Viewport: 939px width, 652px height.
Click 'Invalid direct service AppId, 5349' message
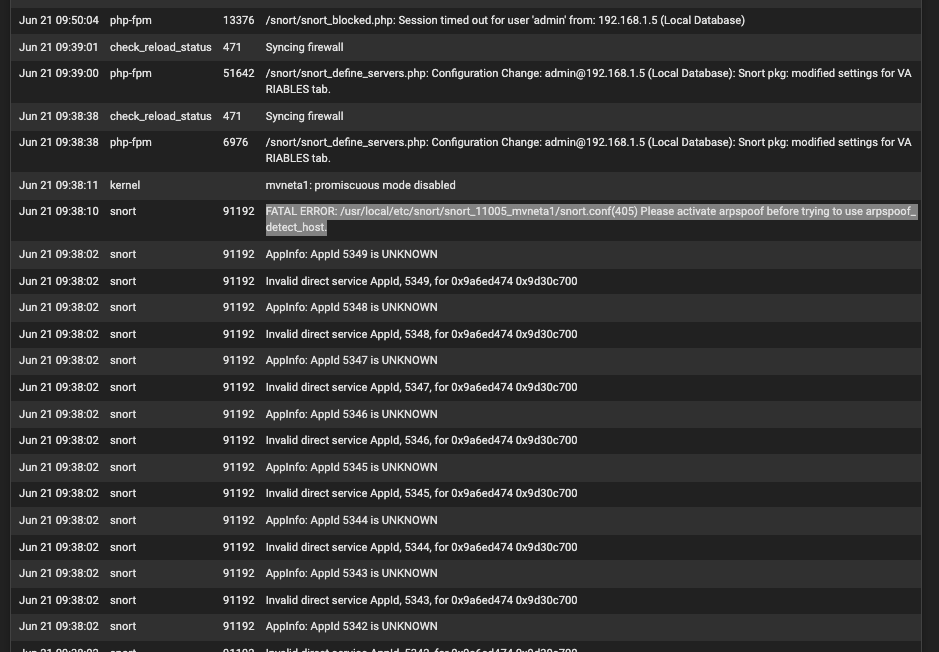421,281
